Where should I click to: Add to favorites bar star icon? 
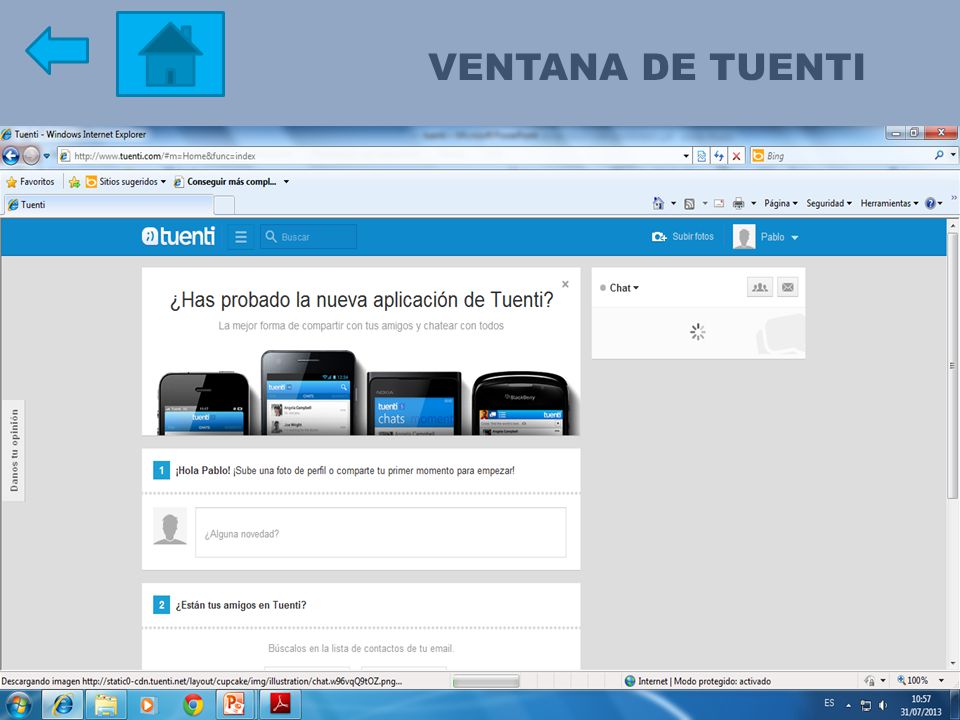pyautogui.click(x=74, y=182)
